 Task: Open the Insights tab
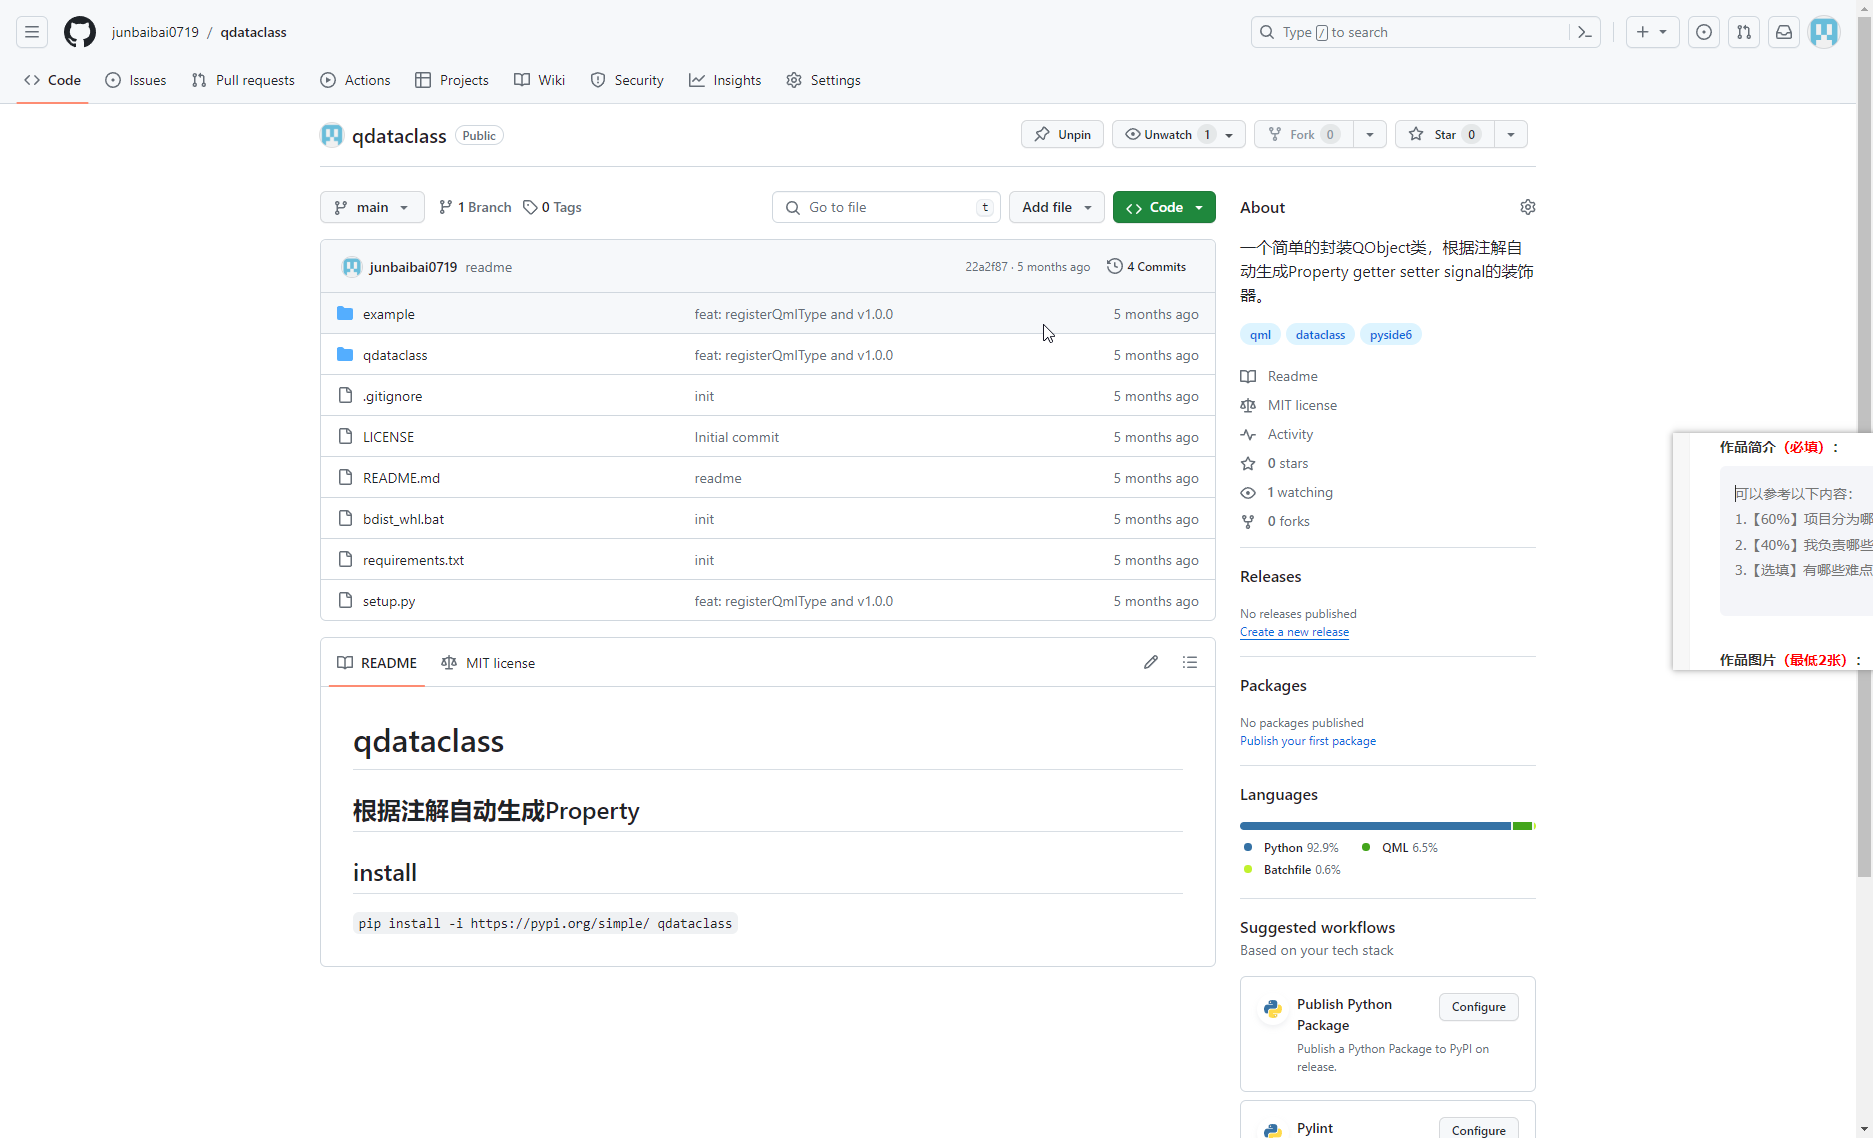point(725,80)
